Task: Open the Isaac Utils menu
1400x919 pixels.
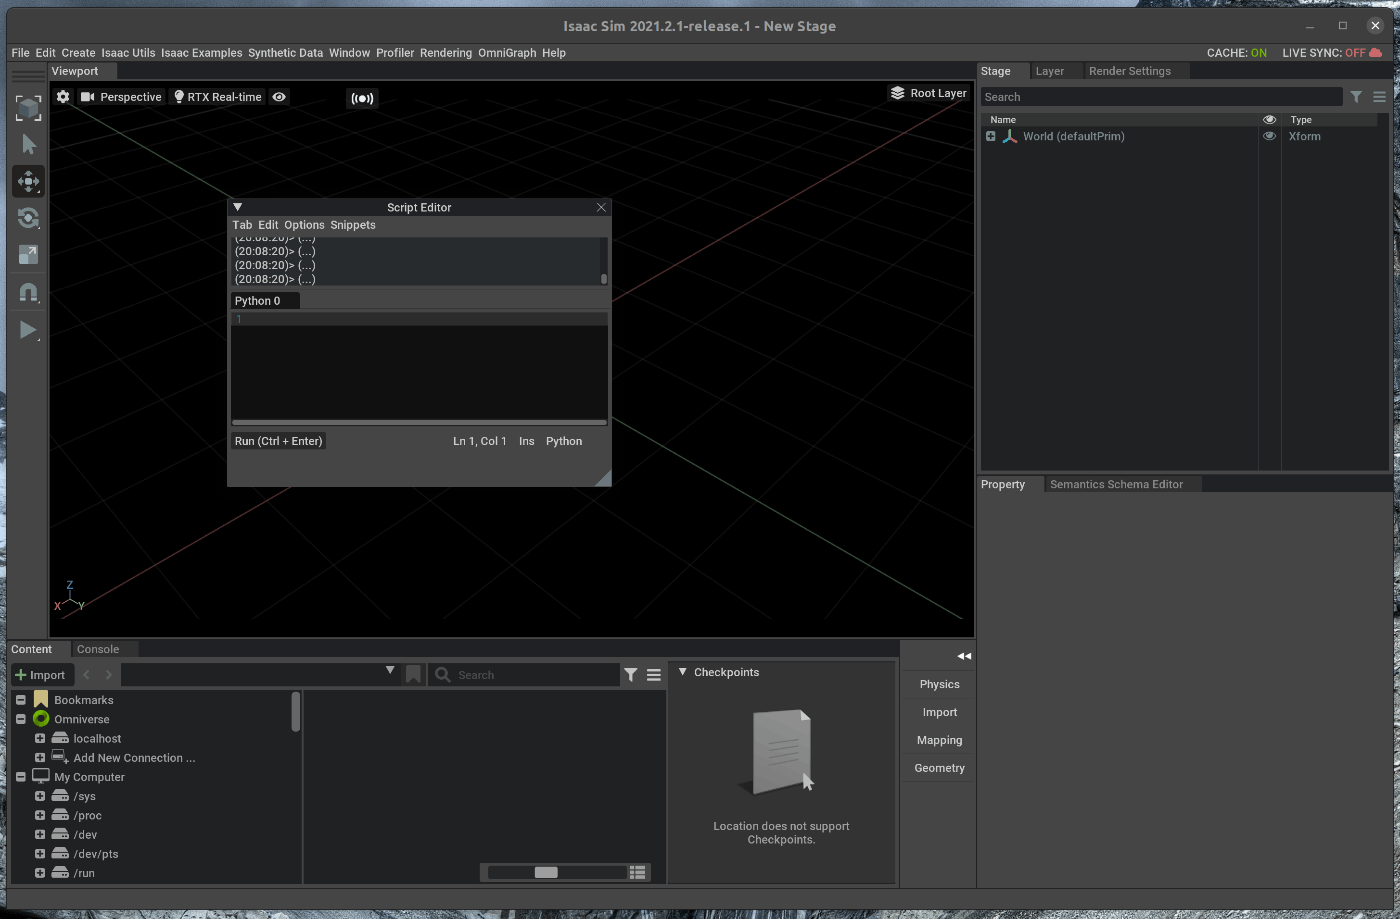Action: [128, 53]
